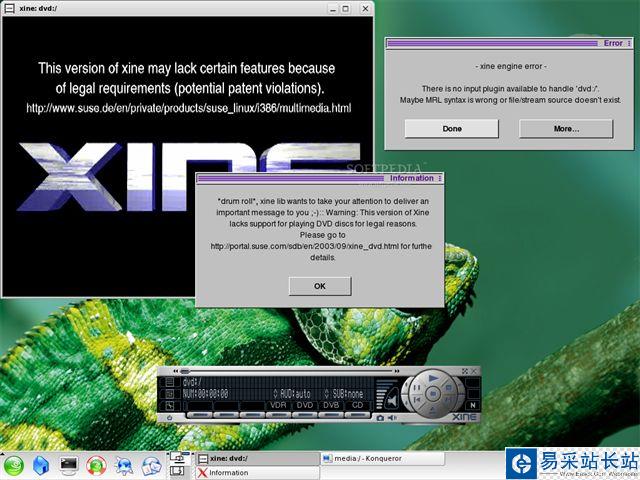Open the Error dialog title menu handle
The image size is (640, 480).
[x=629, y=43]
